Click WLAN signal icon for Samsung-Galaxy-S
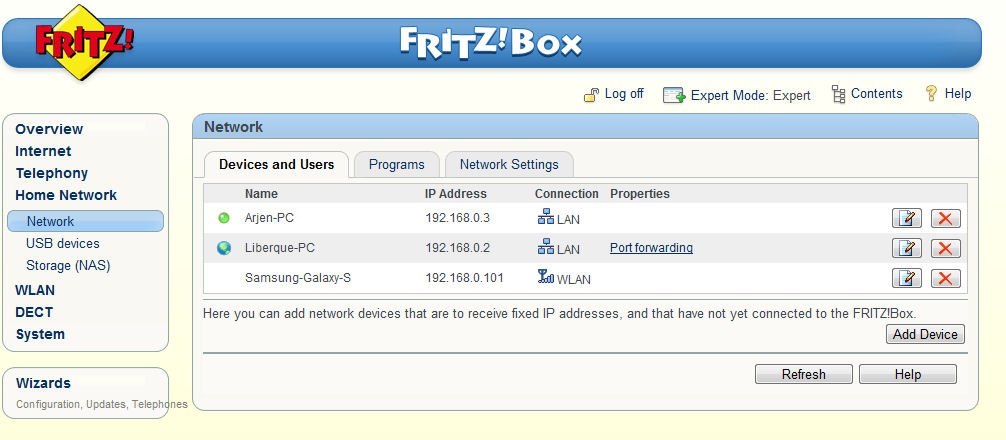This screenshot has height=440, width=1006. pyautogui.click(x=545, y=277)
